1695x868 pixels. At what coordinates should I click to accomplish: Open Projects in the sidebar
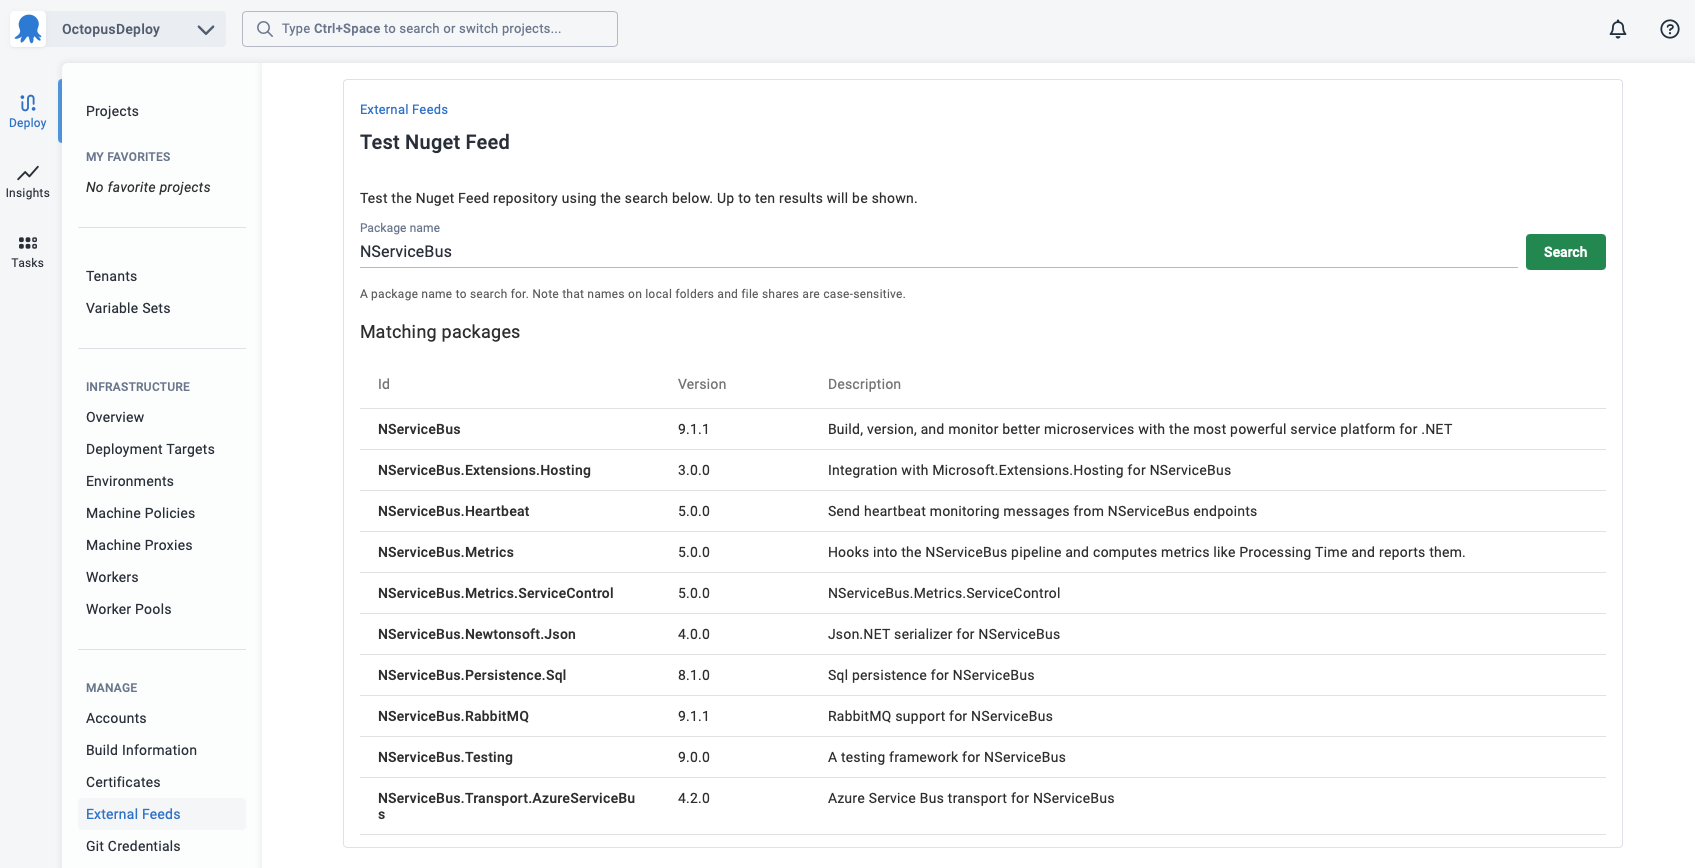(x=112, y=111)
